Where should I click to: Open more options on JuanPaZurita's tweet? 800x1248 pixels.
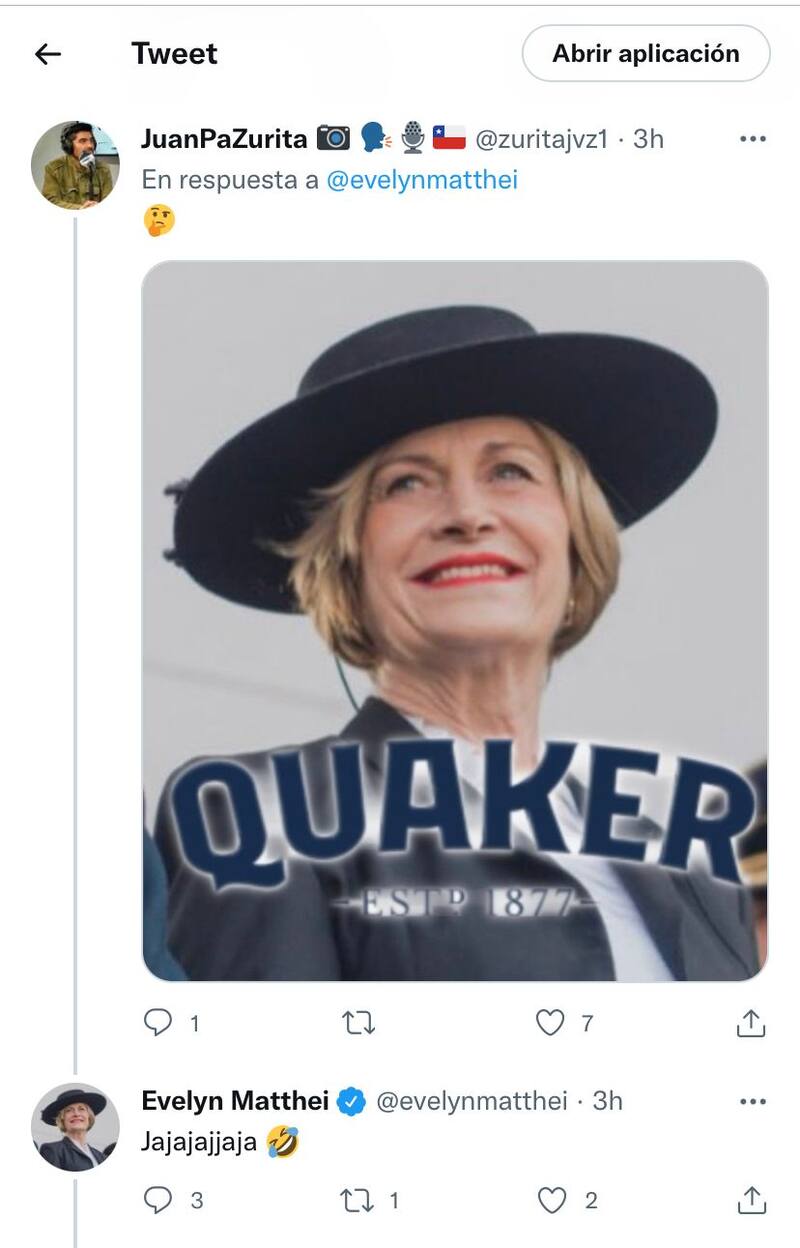click(752, 139)
